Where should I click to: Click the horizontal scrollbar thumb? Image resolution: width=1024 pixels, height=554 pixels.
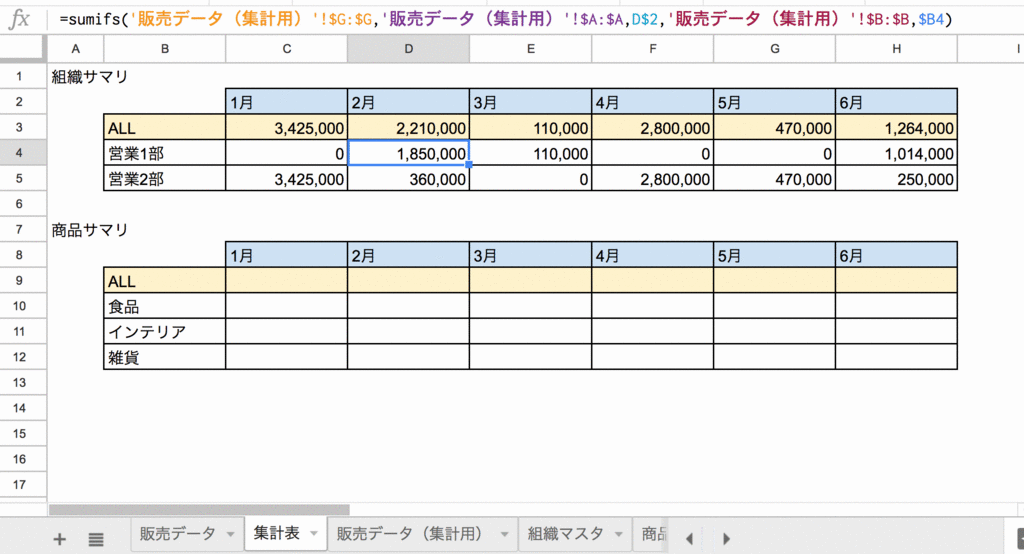199,510
